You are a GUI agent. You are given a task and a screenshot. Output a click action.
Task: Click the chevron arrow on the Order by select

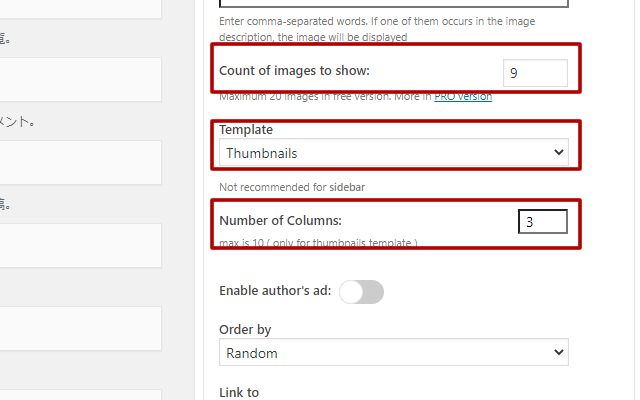pos(558,353)
